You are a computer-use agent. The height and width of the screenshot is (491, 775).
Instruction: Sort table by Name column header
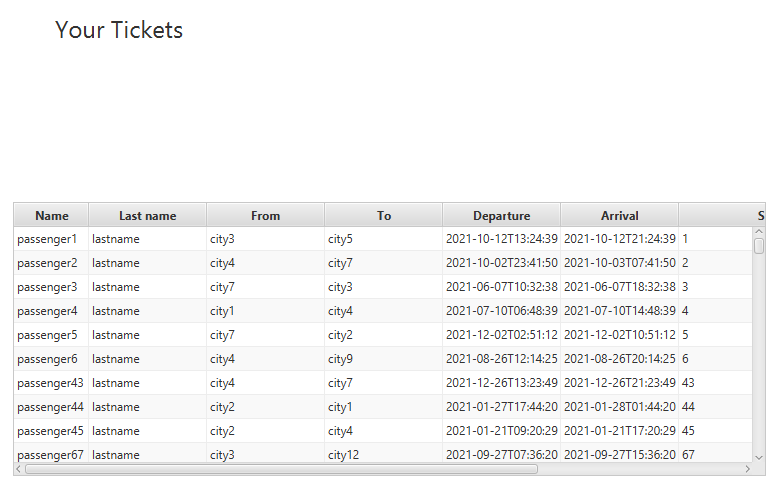51,215
